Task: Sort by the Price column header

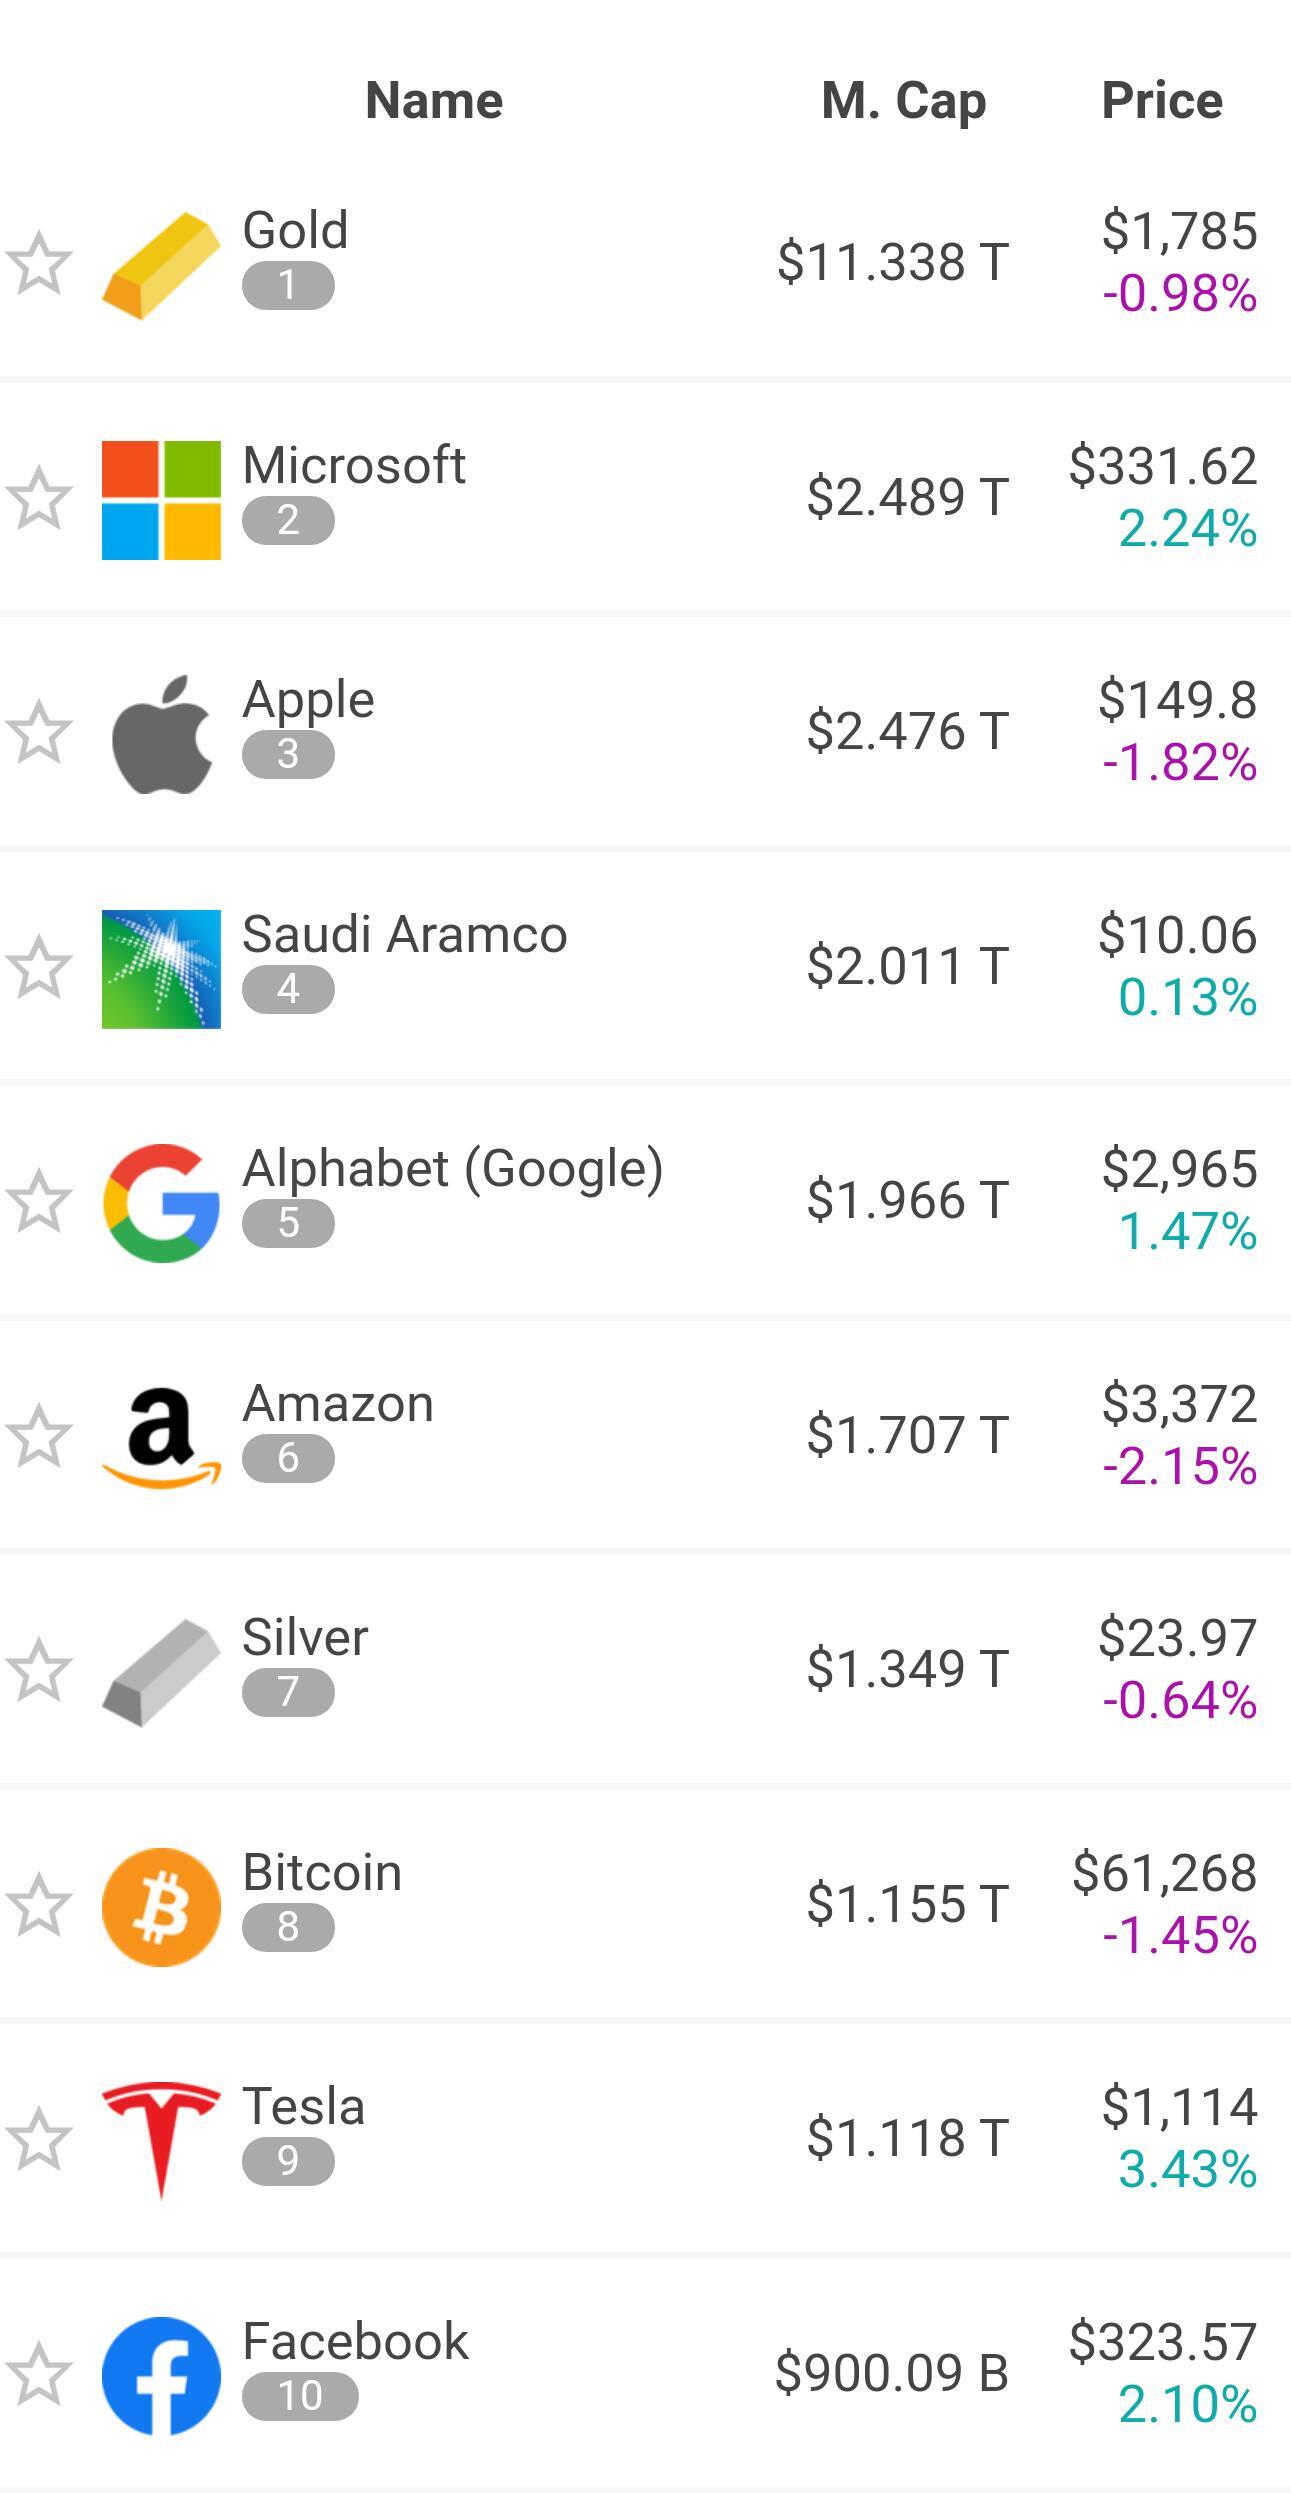Action: 1161,101
